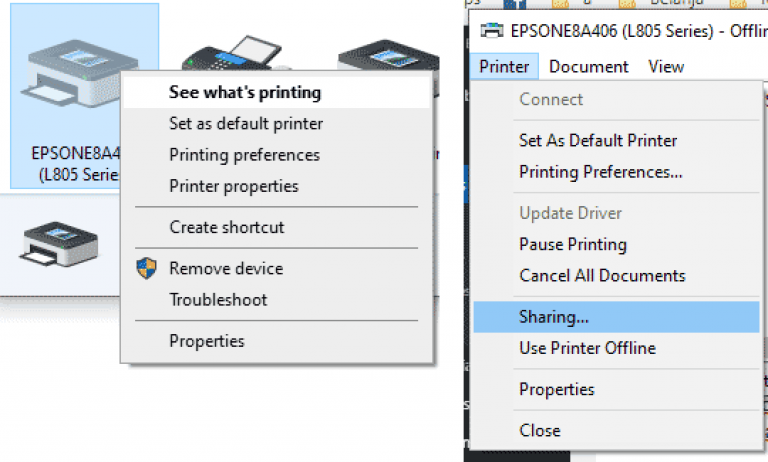
Task: Open Printing preferences from context menu
Action: (x=244, y=155)
